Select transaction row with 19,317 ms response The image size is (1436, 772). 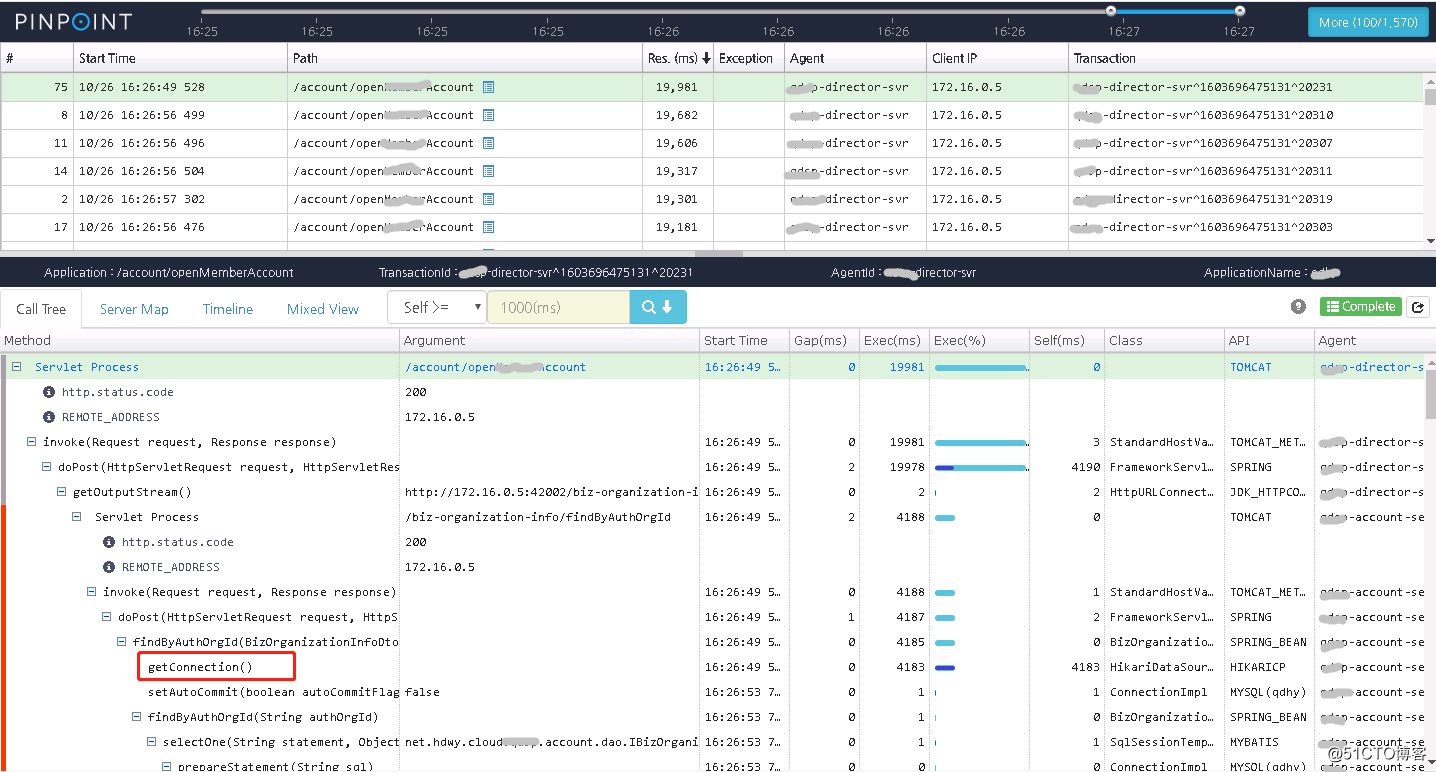coord(712,171)
